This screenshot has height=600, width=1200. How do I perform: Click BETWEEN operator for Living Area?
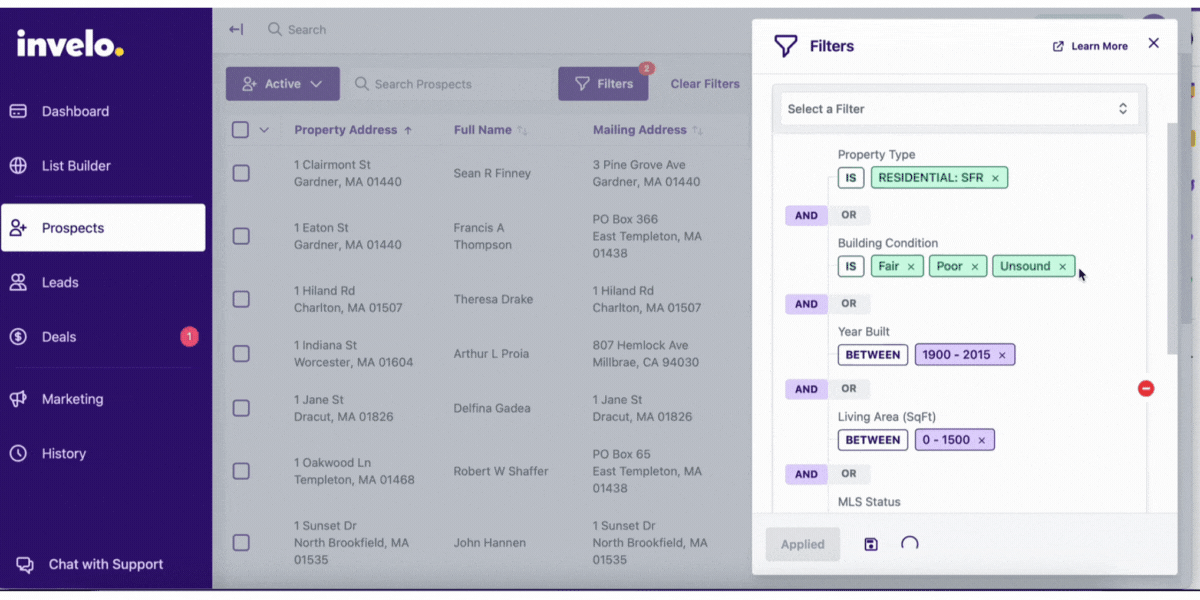(873, 440)
